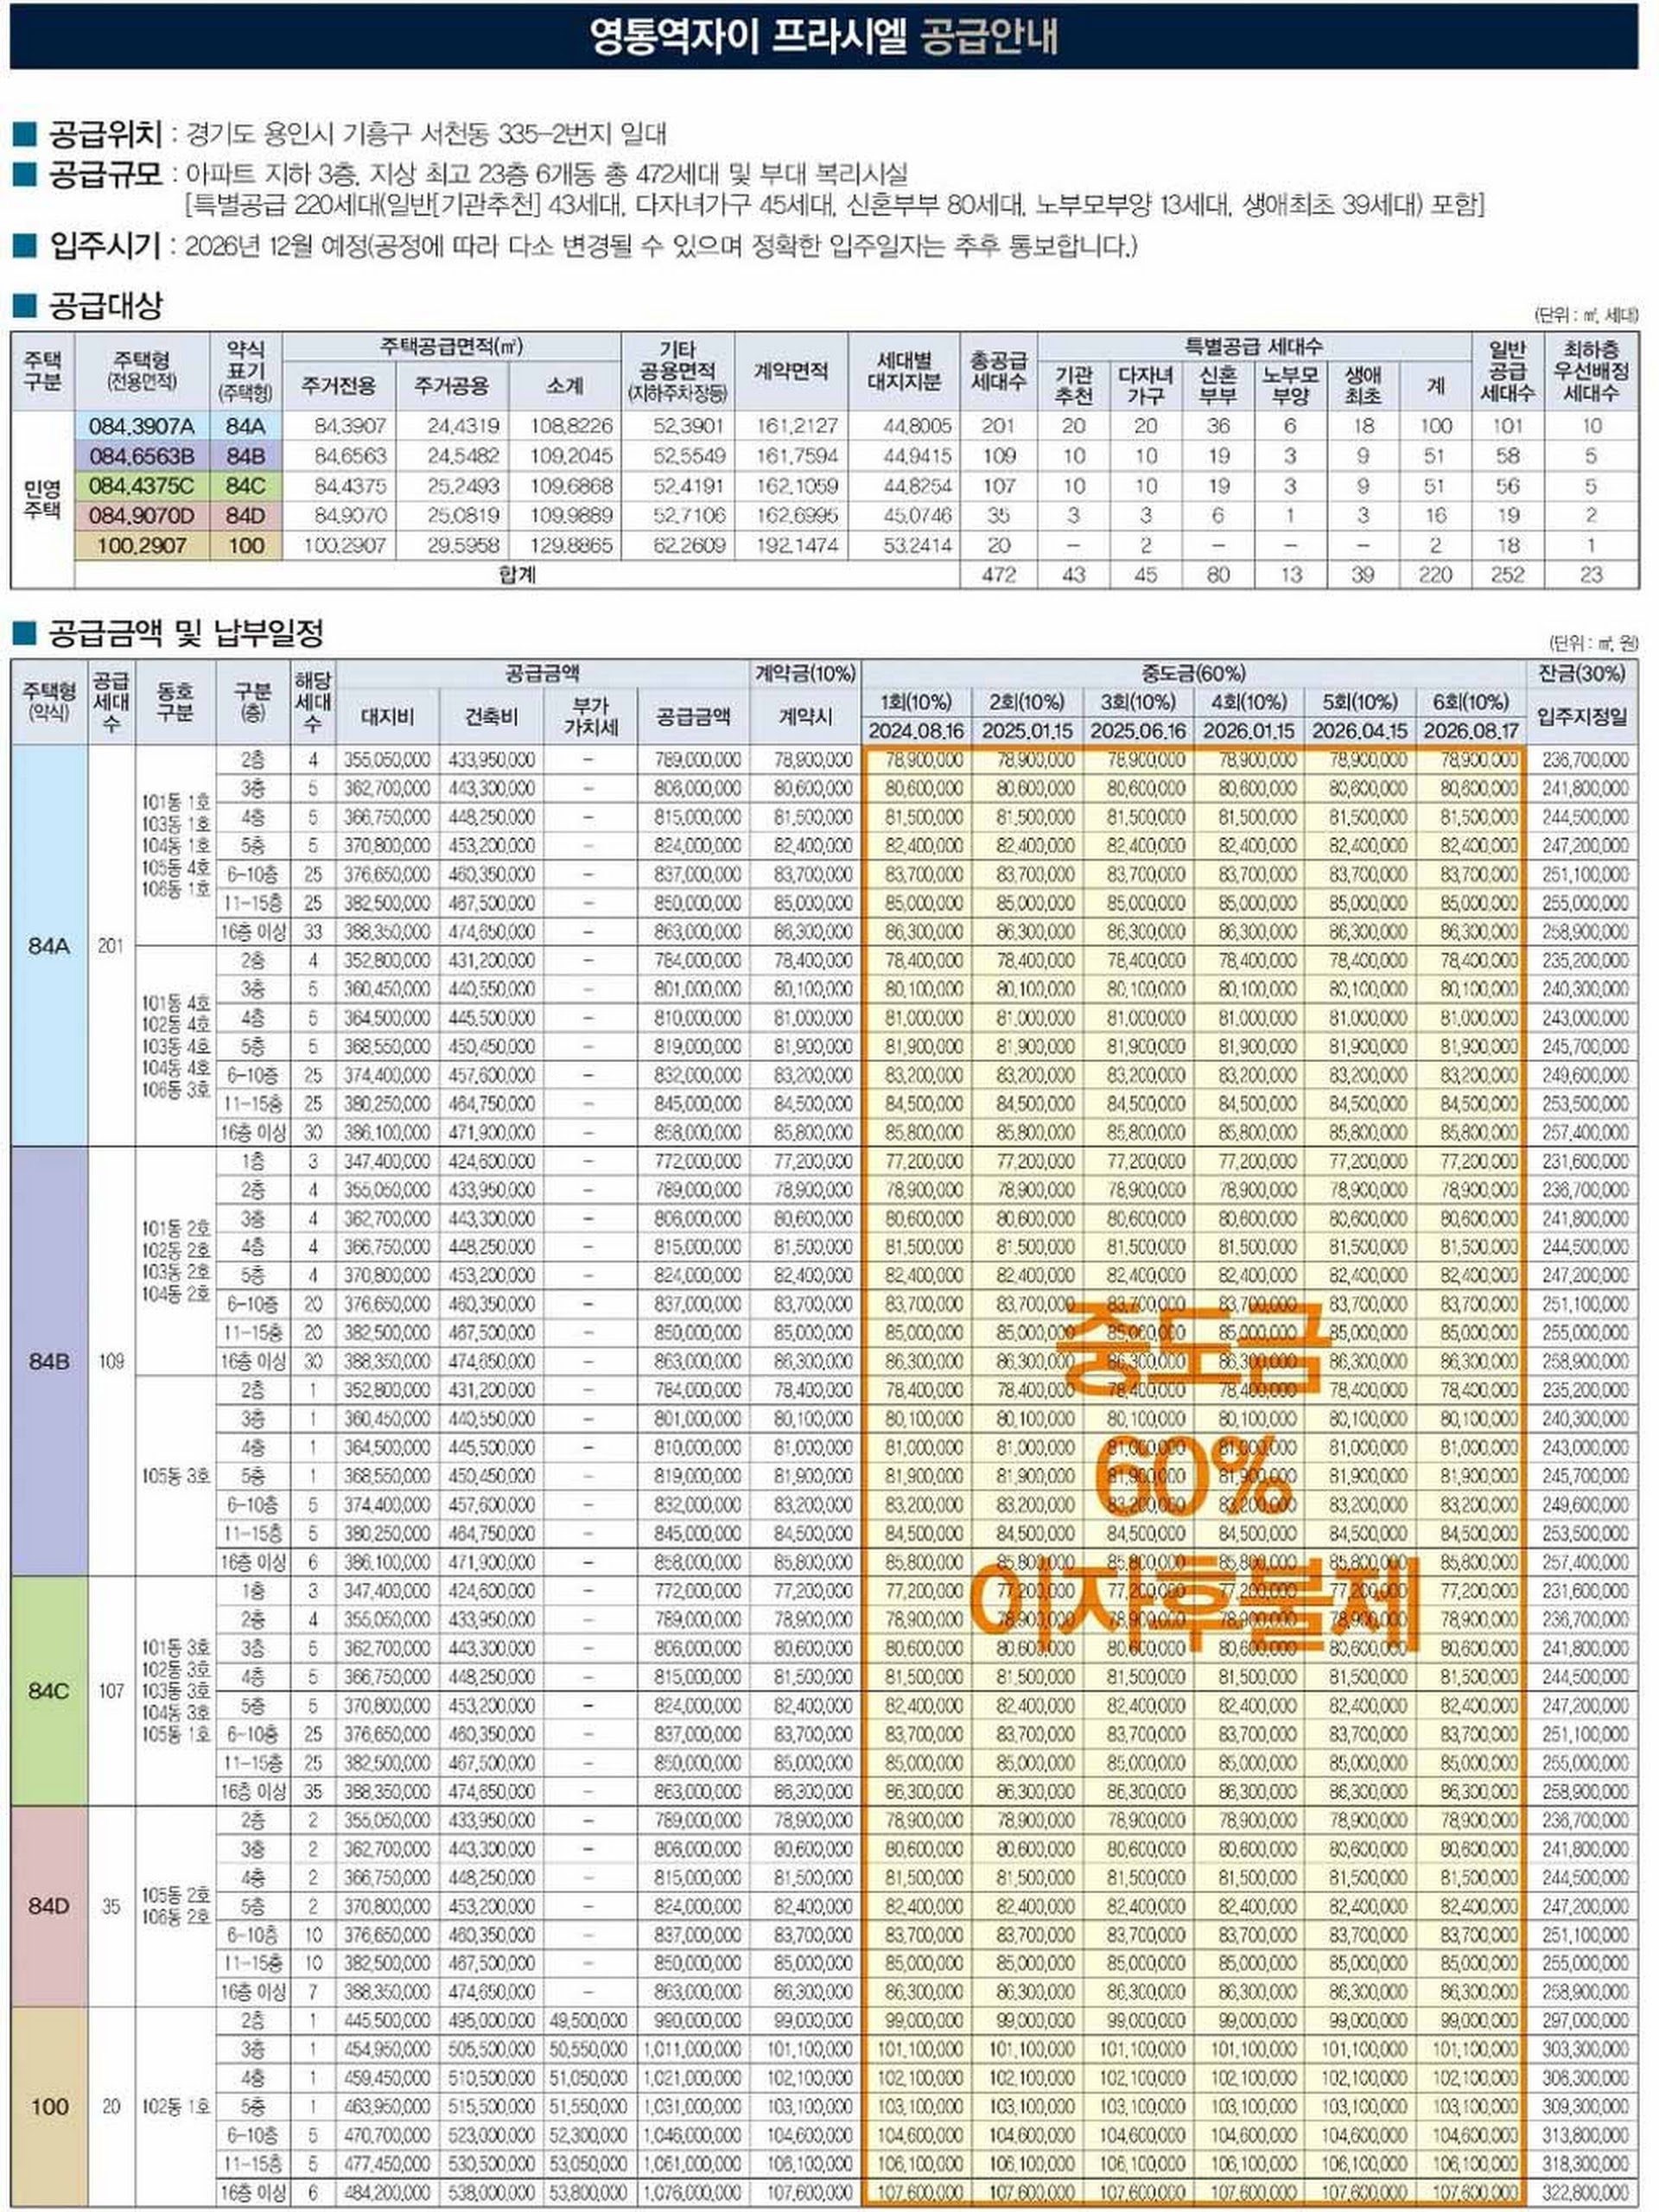Click the 신혼부부 column header
1659x2212 pixels.
(x=1218, y=385)
